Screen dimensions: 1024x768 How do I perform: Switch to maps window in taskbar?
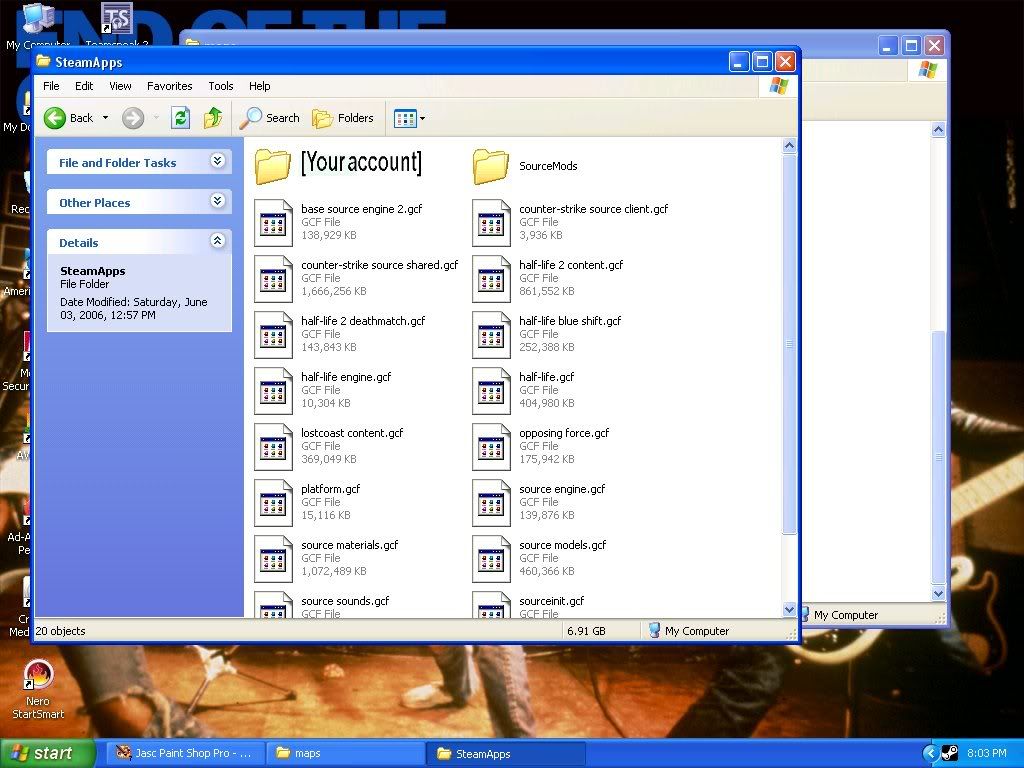[345, 754]
